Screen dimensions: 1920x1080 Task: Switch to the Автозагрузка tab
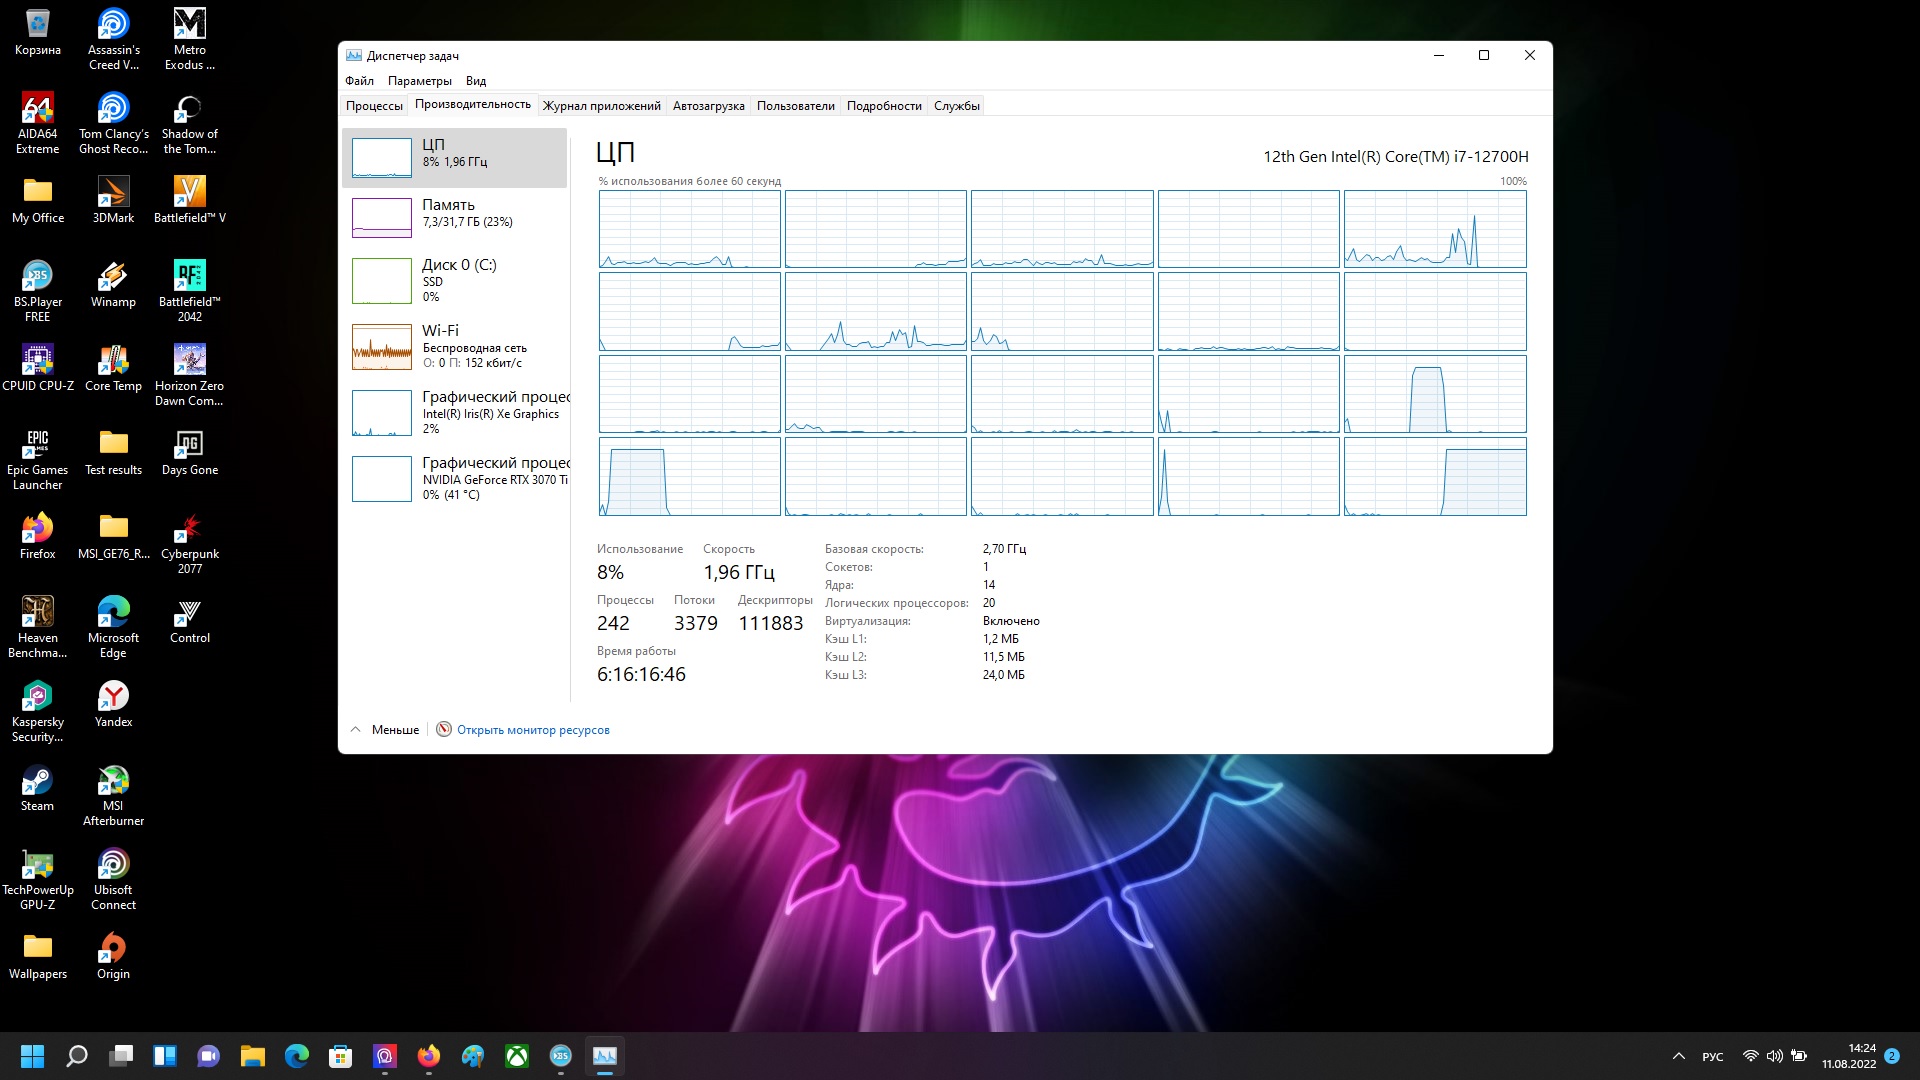(x=708, y=106)
